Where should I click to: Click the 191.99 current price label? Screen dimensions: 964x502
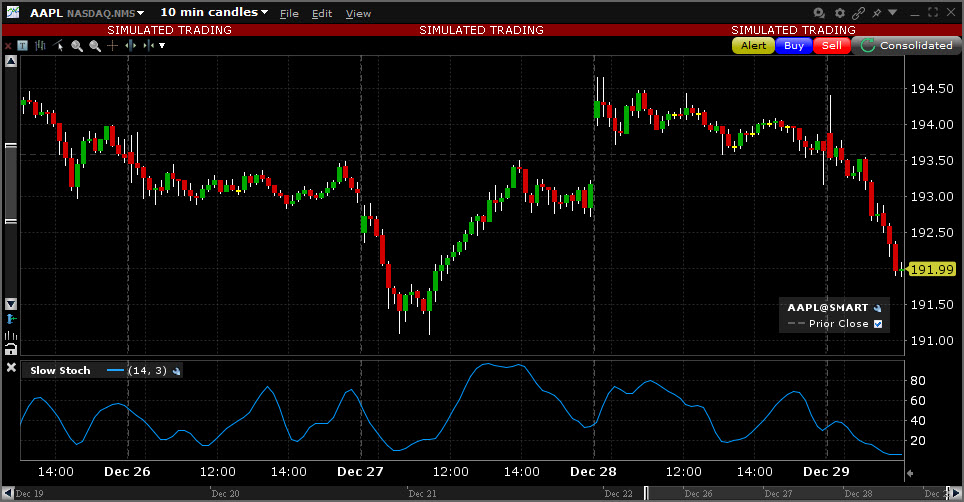(x=931, y=269)
